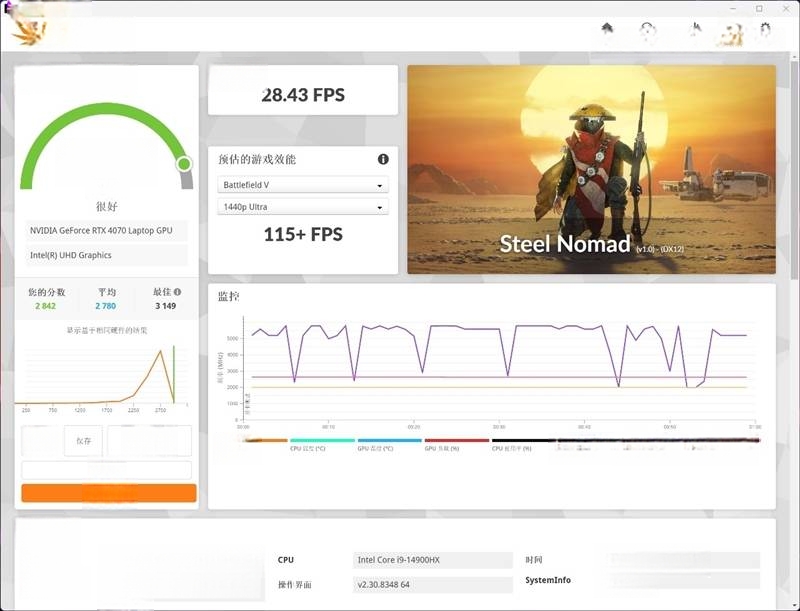Click your score value 2 842

pyautogui.click(x=45, y=306)
